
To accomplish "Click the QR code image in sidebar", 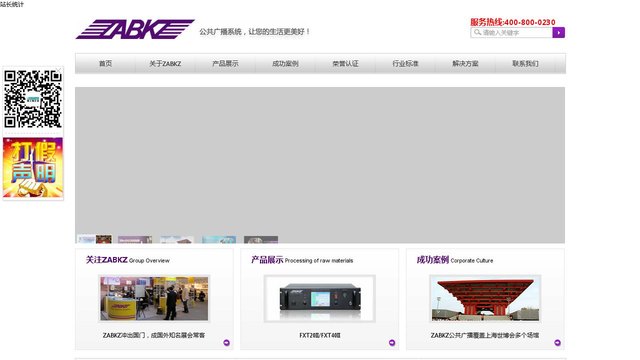I will [33, 99].
